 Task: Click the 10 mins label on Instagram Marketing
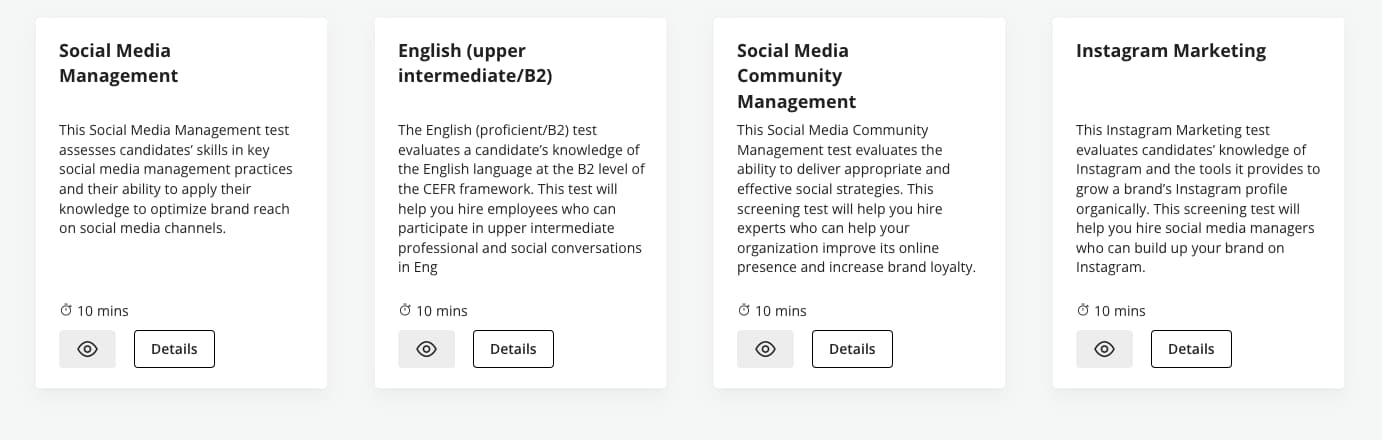pyautogui.click(x=1119, y=311)
